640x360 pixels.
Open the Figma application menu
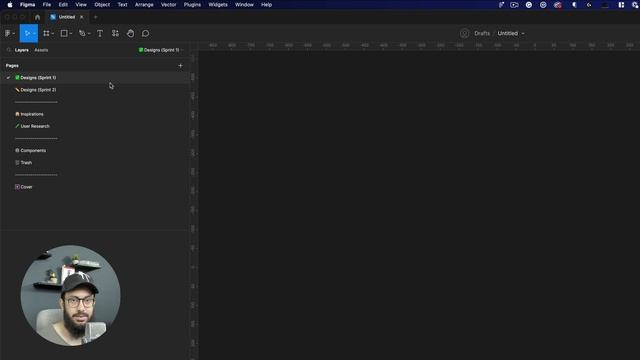[27, 5]
